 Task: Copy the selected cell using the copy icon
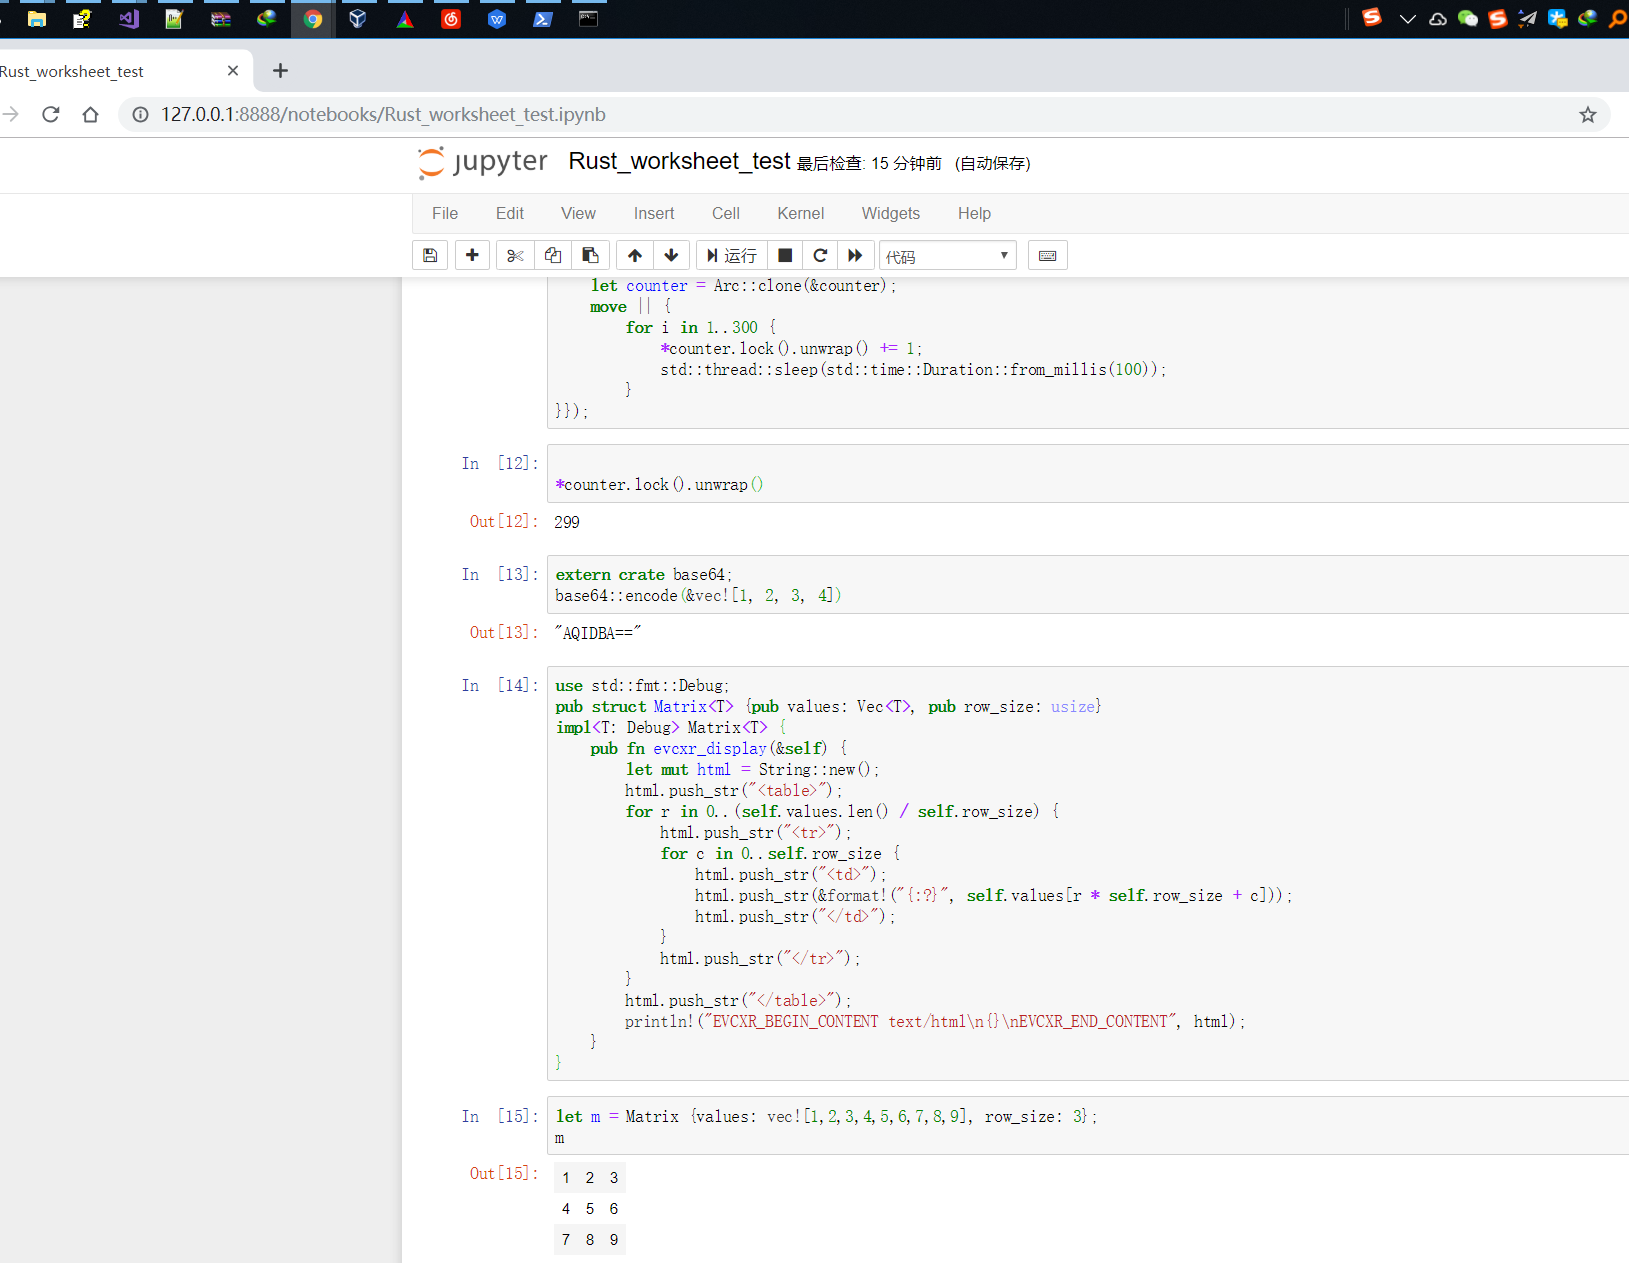click(x=553, y=255)
